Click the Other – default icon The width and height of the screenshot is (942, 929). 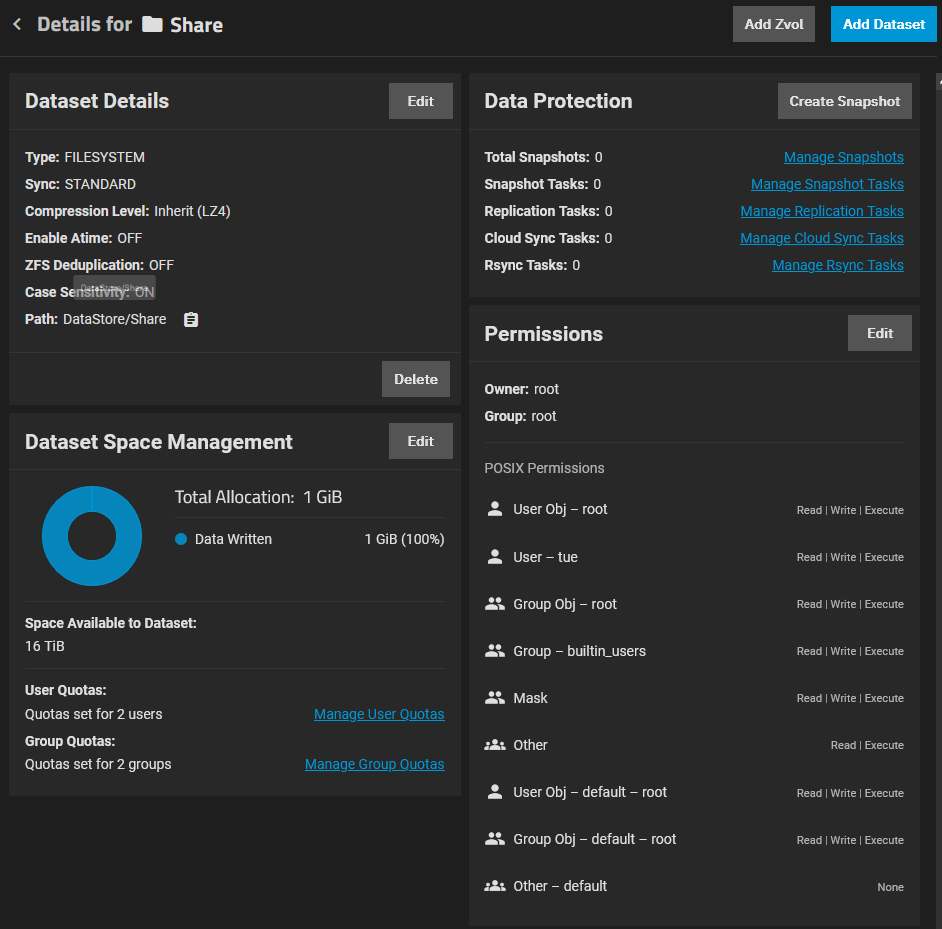click(495, 886)
